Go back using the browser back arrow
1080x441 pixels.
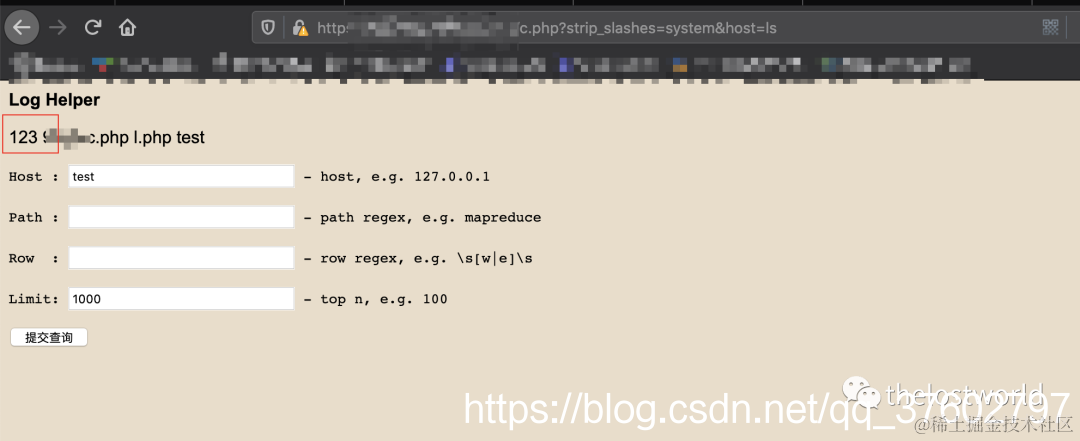click(22, 28)
